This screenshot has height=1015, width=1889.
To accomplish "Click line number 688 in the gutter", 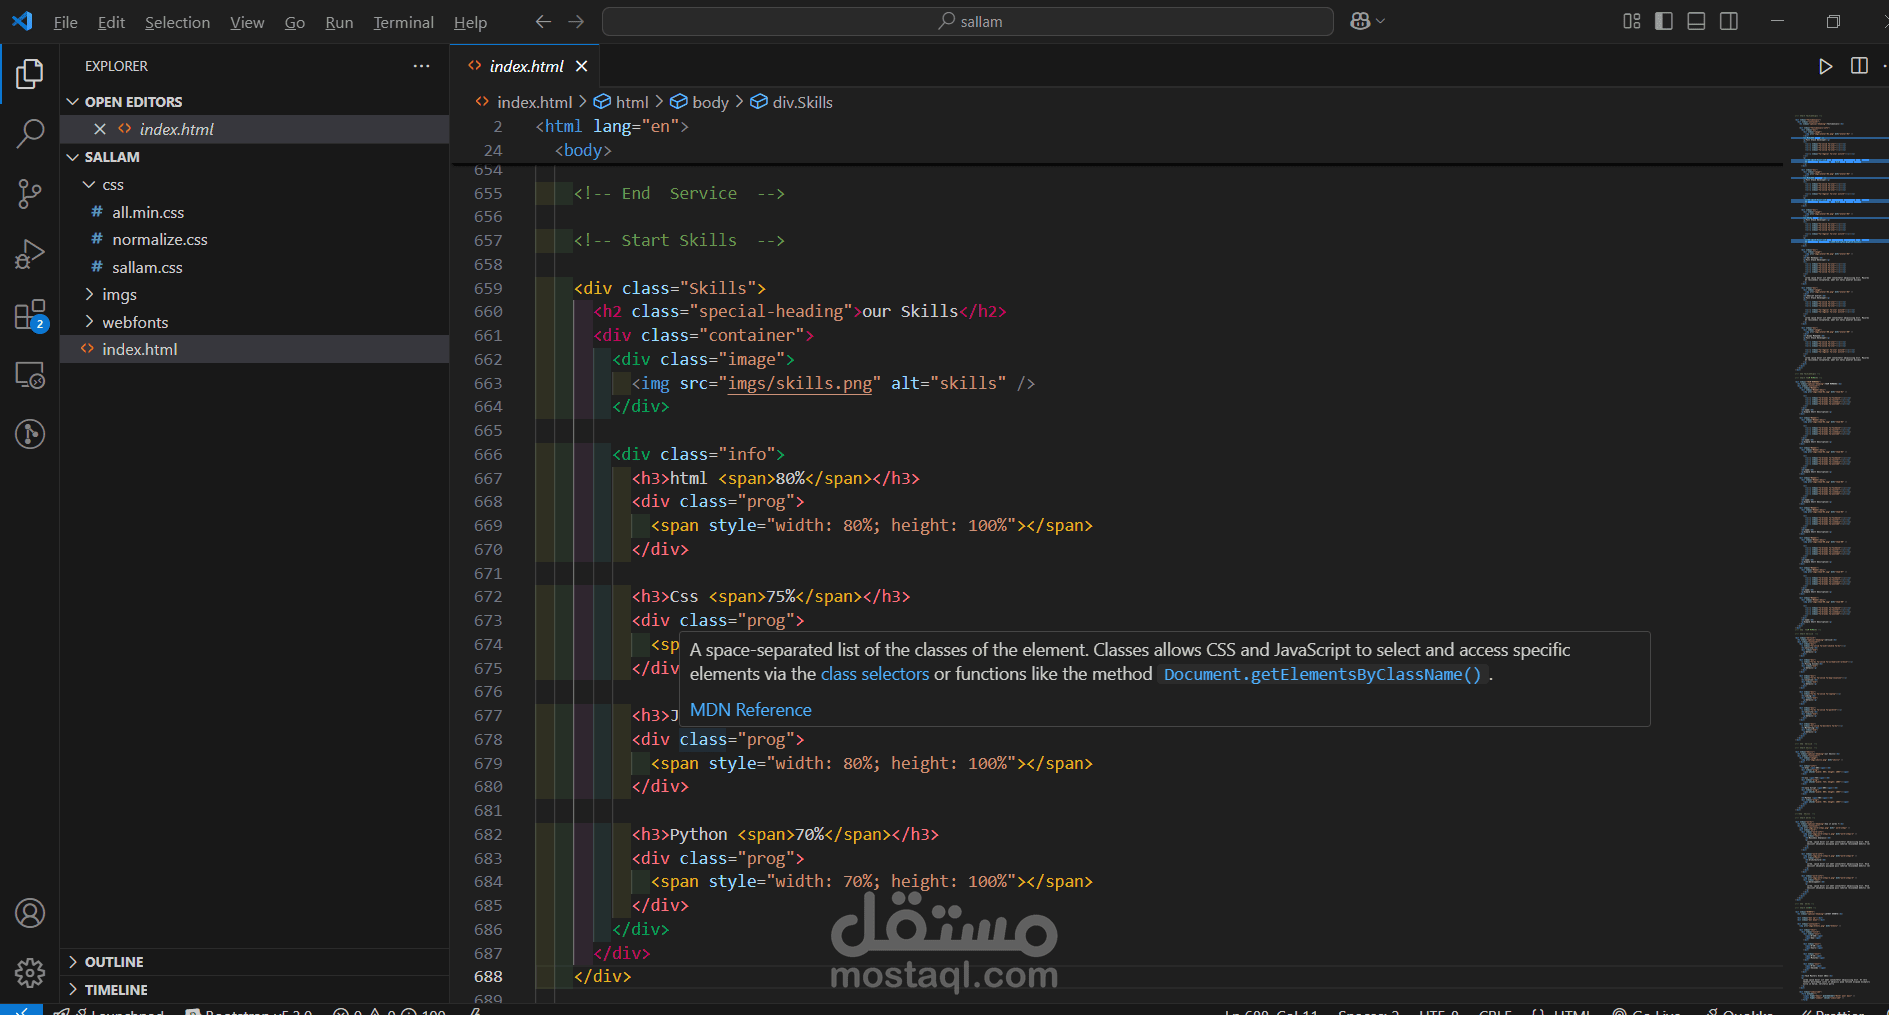I will (x=488, y=977).
